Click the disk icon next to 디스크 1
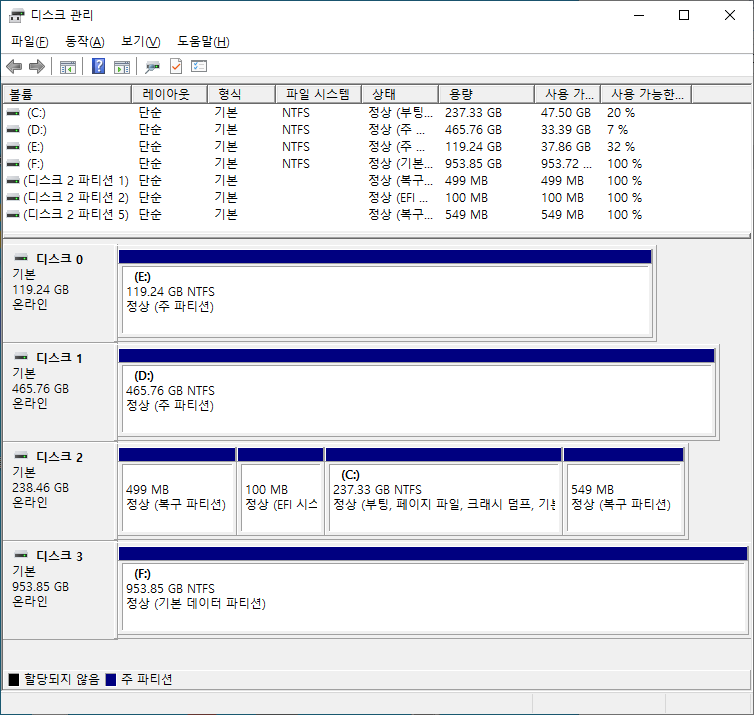The image size is (754, 715). point(21,357)
